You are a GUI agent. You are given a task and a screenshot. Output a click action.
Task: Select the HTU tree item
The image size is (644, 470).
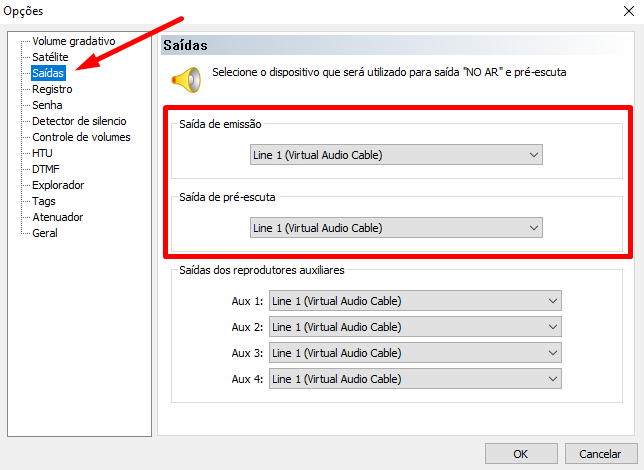(x=42, y=153)
